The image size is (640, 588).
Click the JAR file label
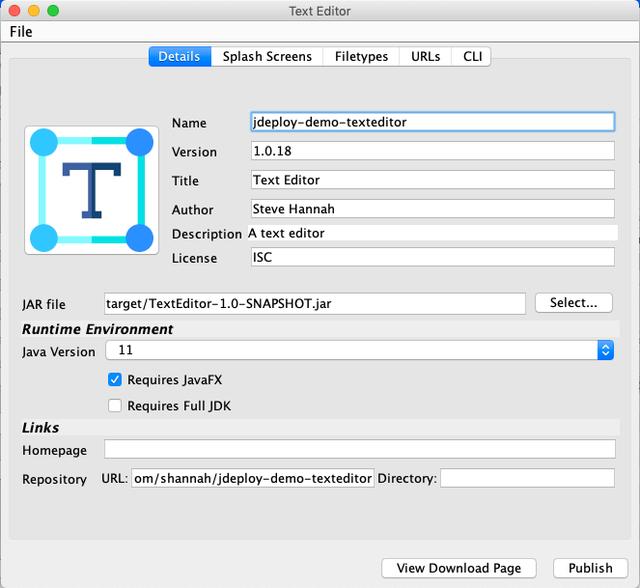coord(44,304)
